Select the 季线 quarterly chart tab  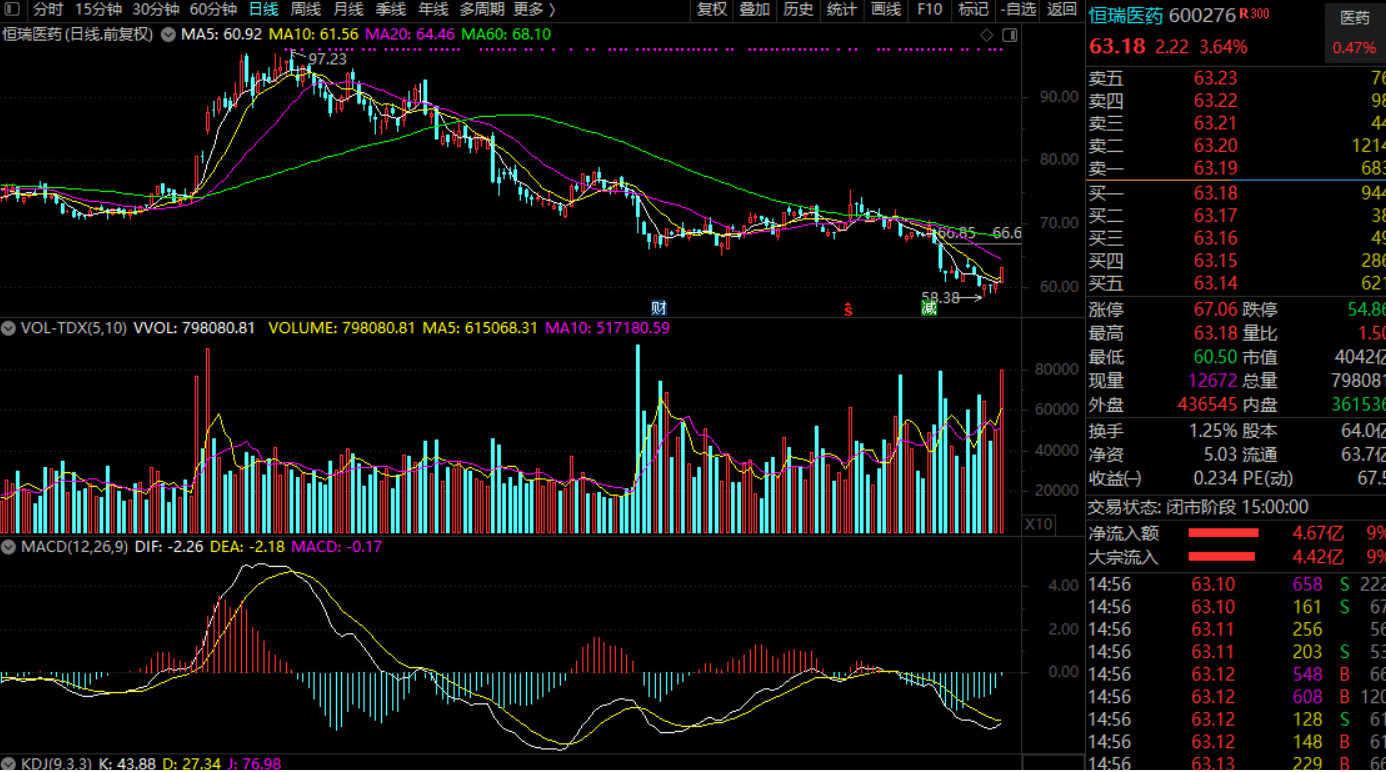point(390,9)
